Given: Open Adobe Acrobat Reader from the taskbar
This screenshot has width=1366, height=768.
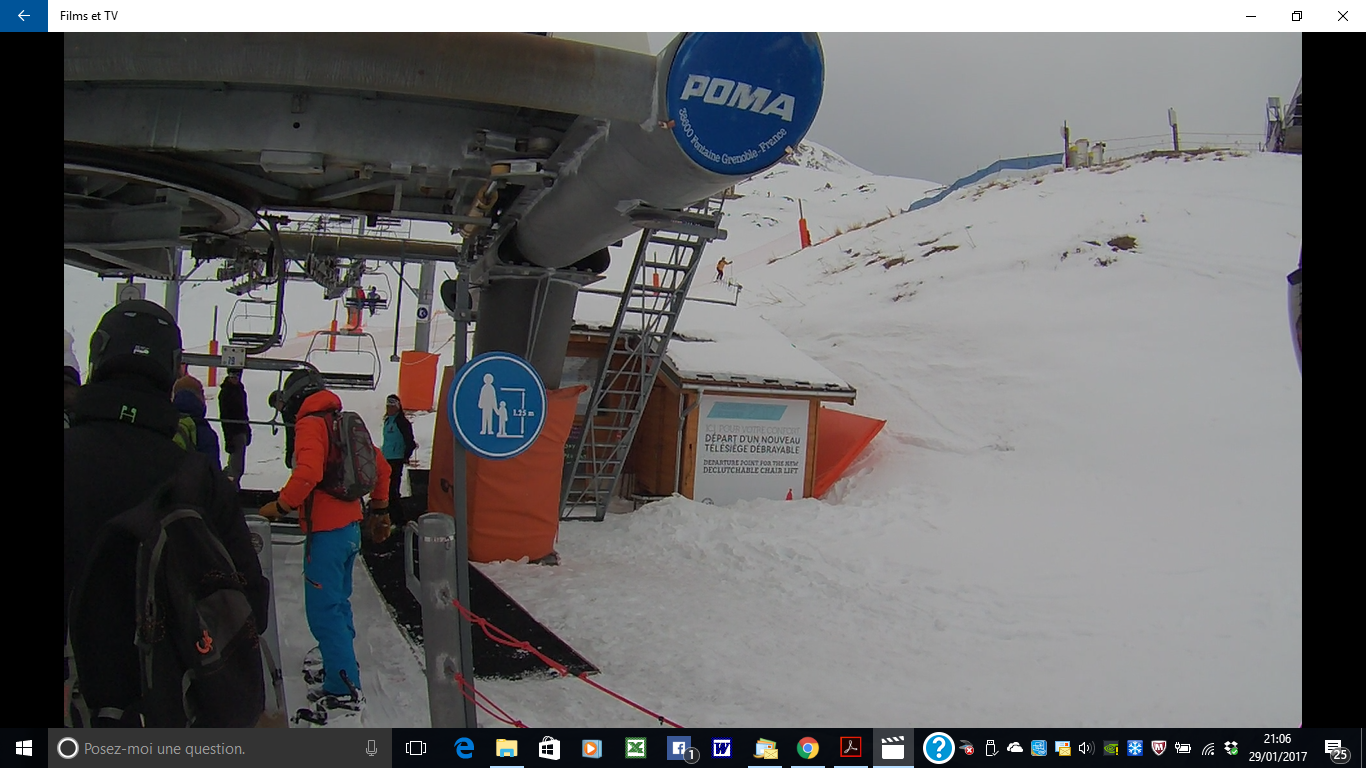Looking at the screenshot, I should coord(850,748).
